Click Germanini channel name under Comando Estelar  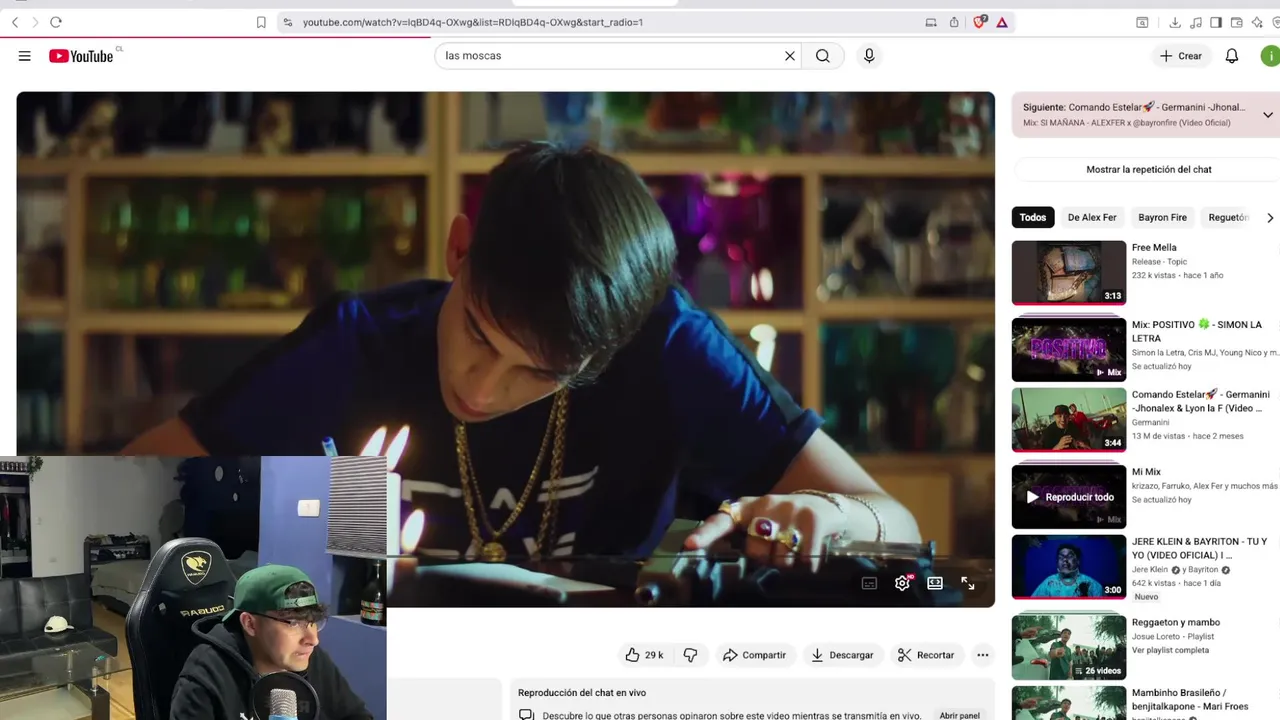pos(1150,423)
